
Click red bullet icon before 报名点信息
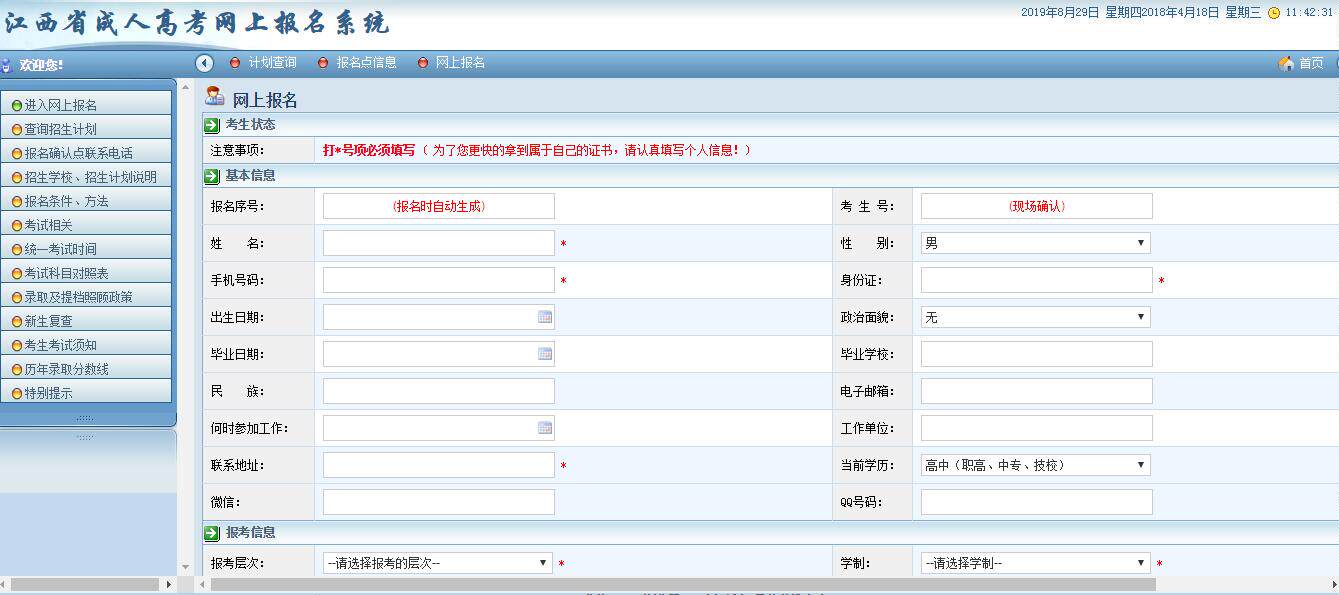click(x=323, y=63)
